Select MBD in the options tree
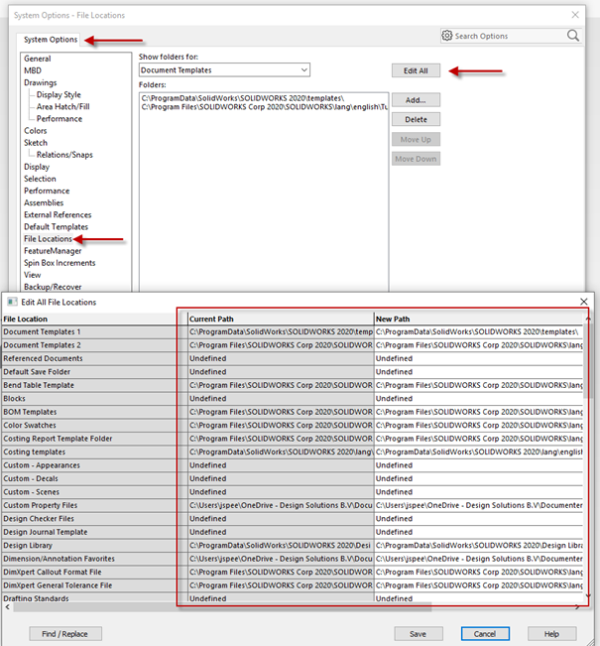The image size is (600, 646). click(x=33, y=70)
